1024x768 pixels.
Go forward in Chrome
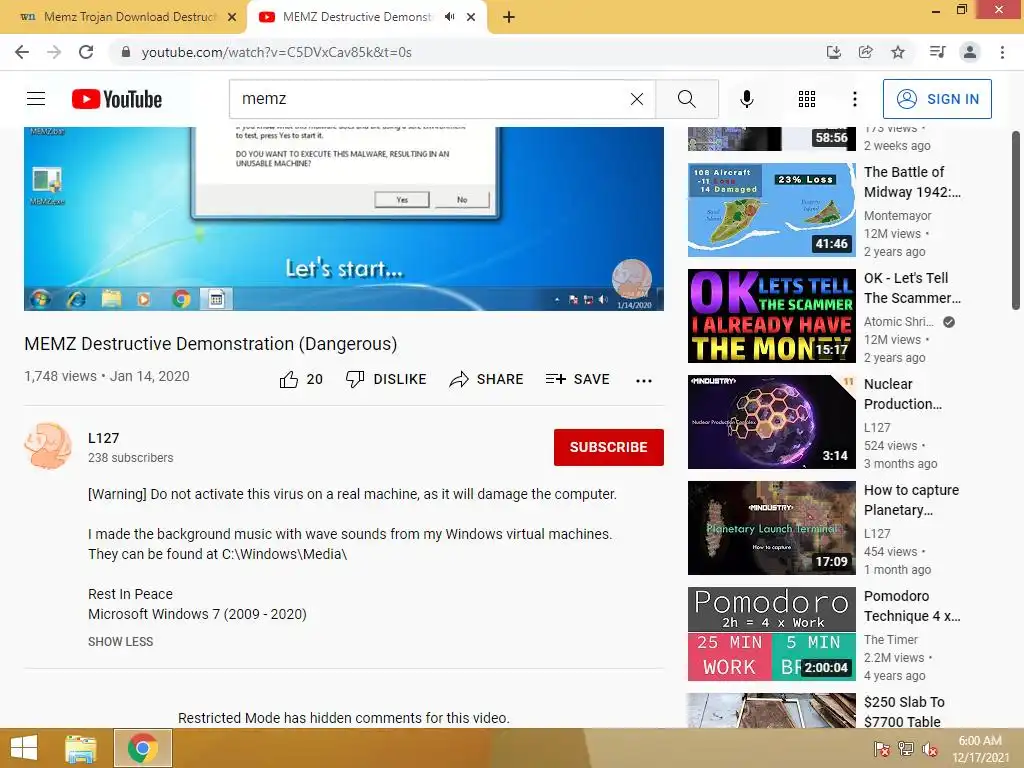point(54,52)
